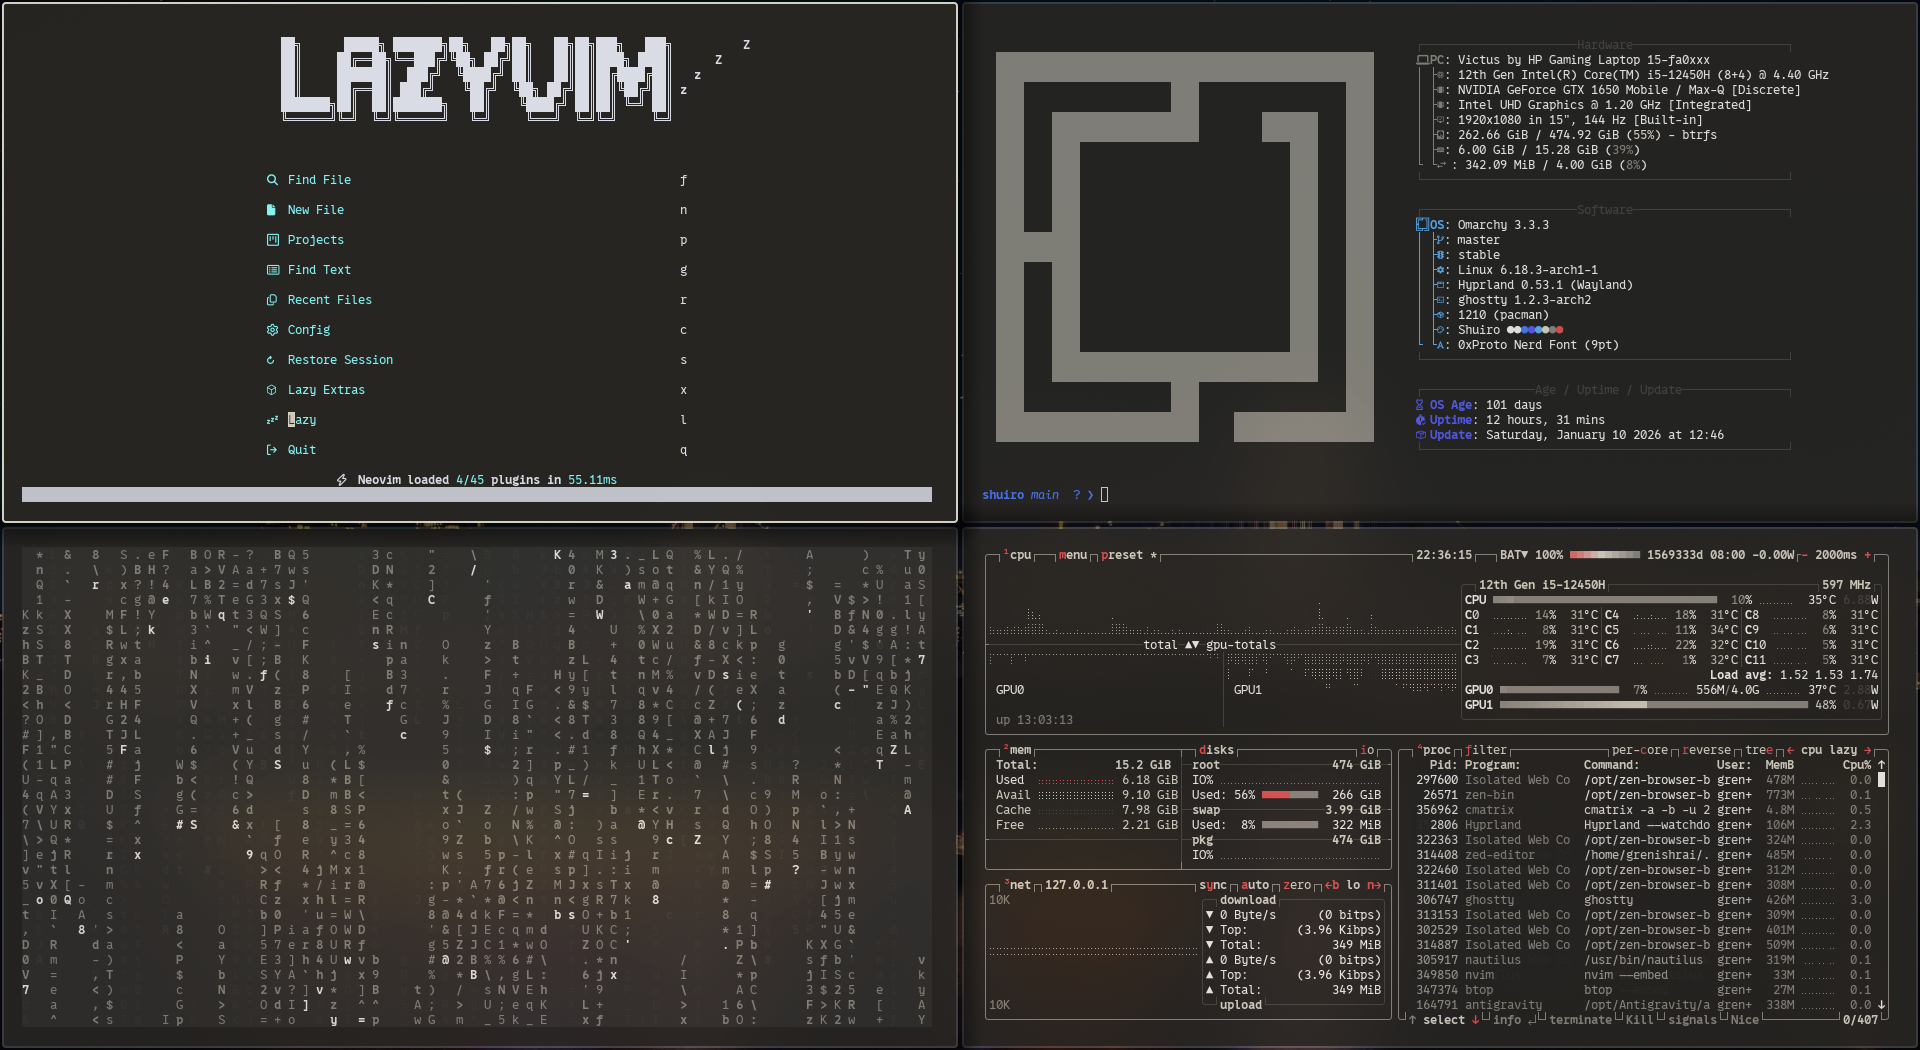Image resolution: width=1920 pixels, height=1050 pixels.
Task: Select the mem box label in btop
Action: 1017,750
